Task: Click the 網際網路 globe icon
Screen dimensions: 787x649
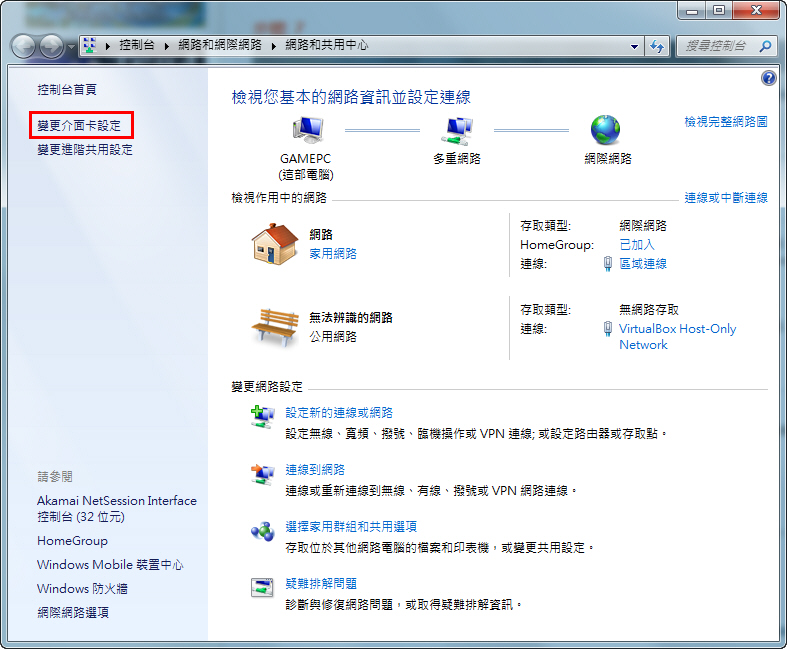Action: coord(605,130)
